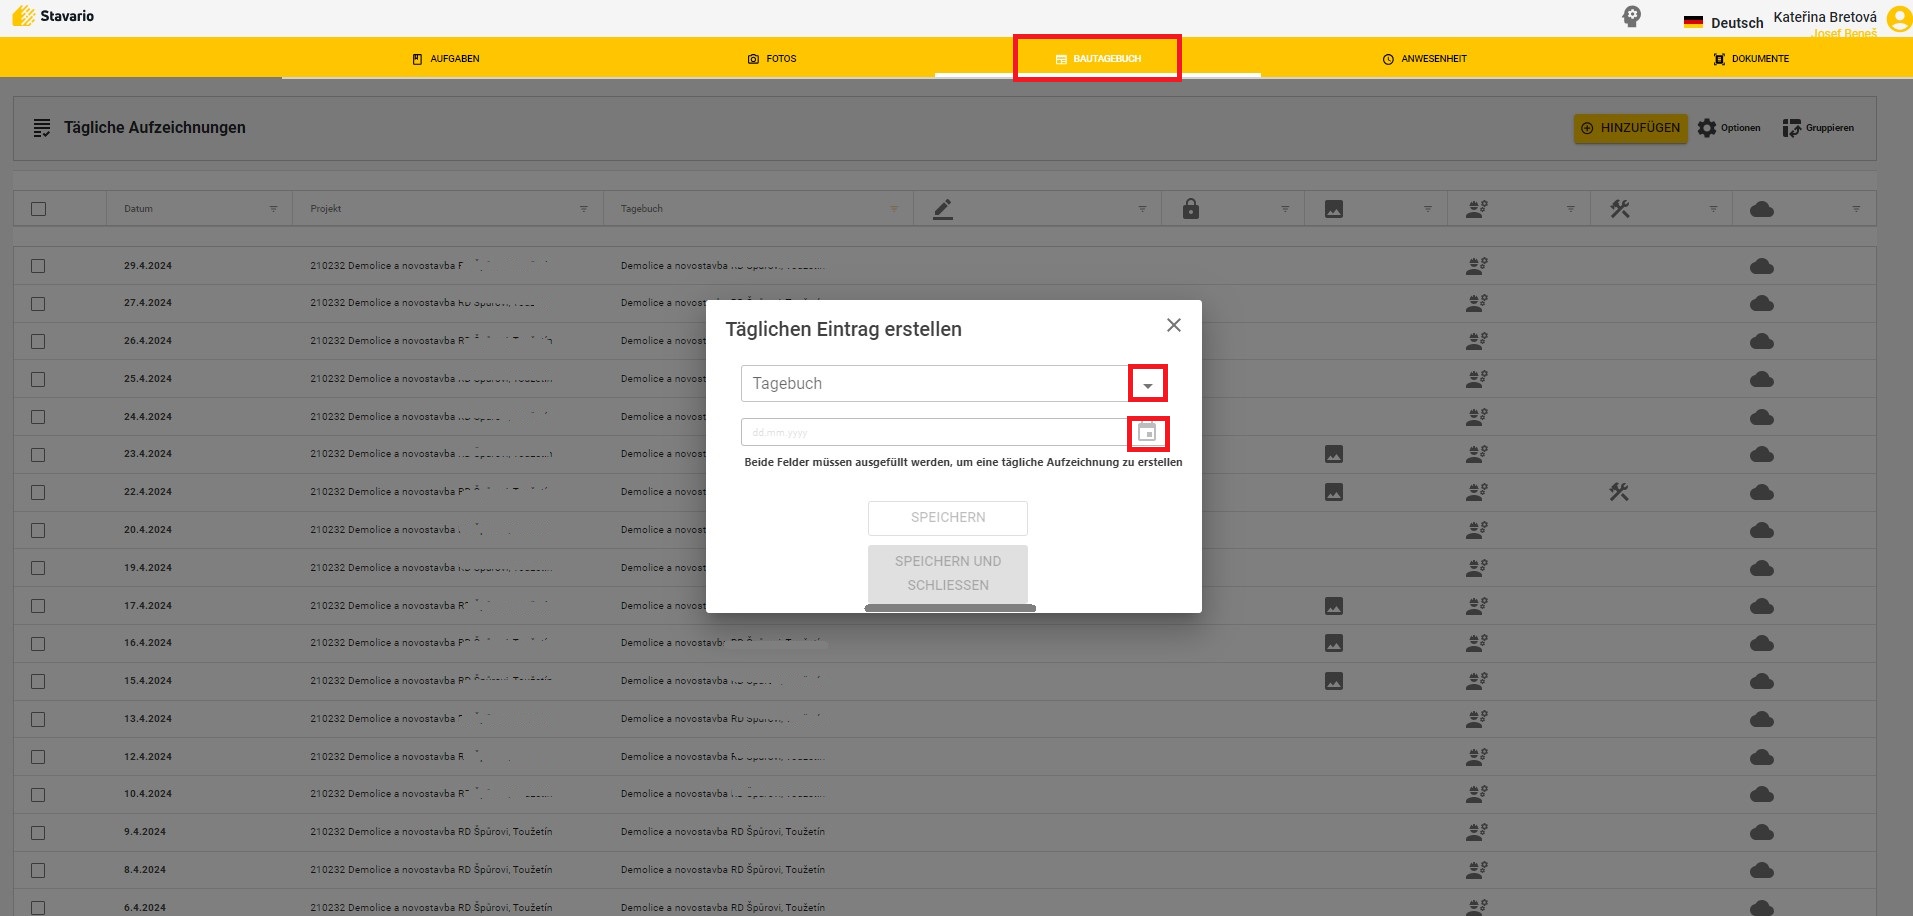Screen dimensions: 1913x916
Task: Click the lock column header icon
Action: [x=1190, y=209]
